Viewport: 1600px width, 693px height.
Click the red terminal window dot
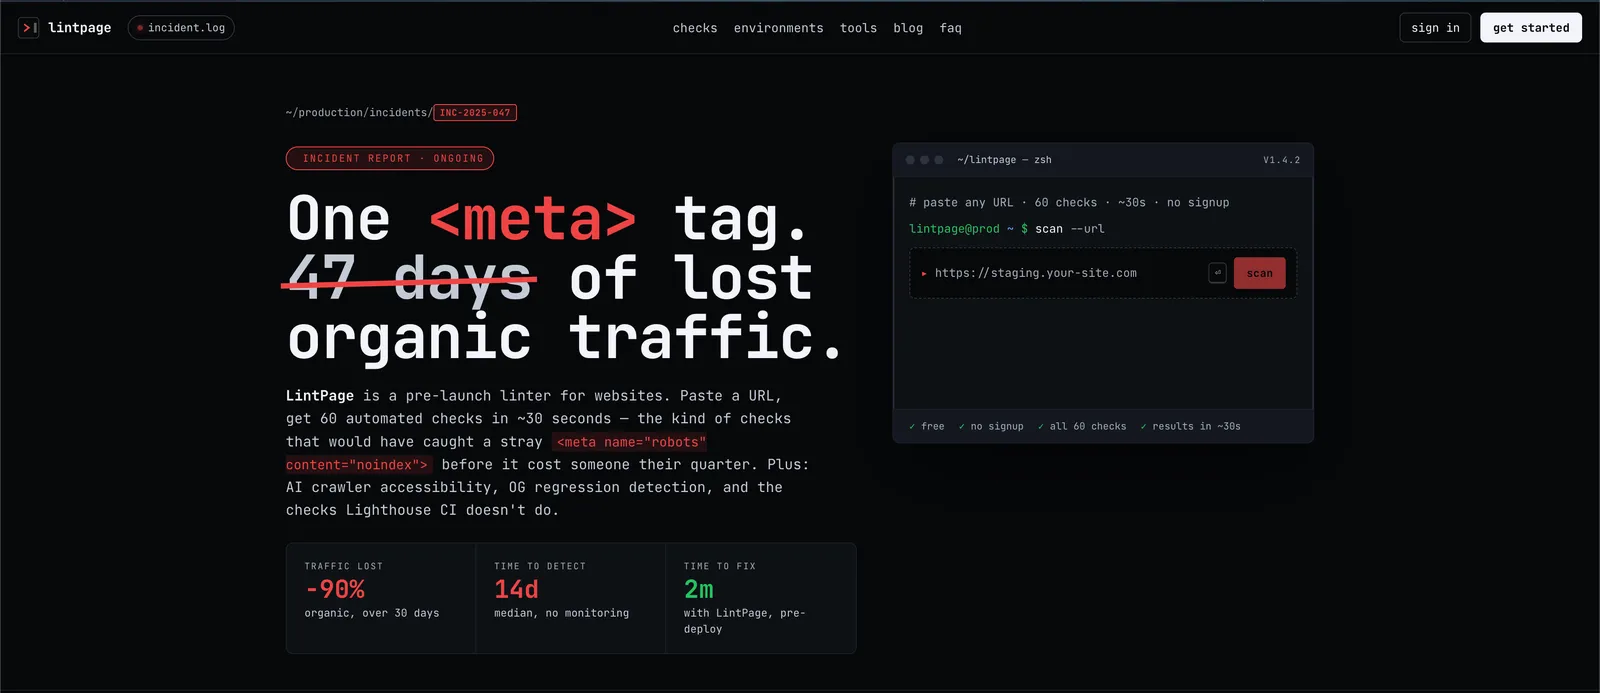910,160
